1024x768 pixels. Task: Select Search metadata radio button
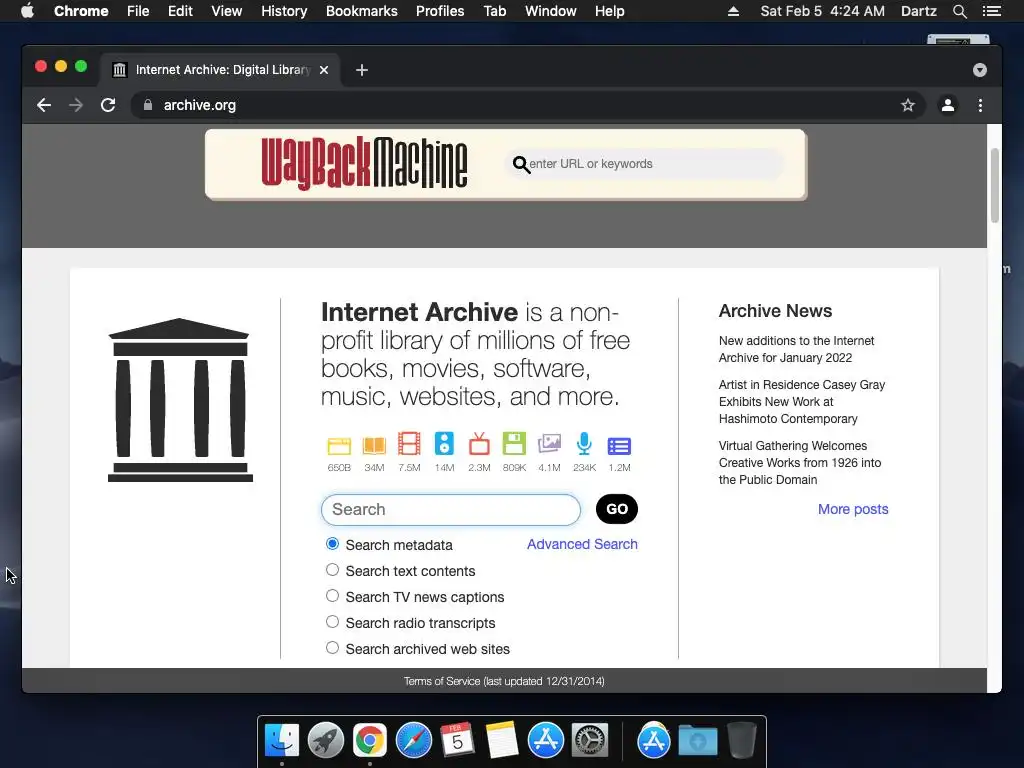332,544
